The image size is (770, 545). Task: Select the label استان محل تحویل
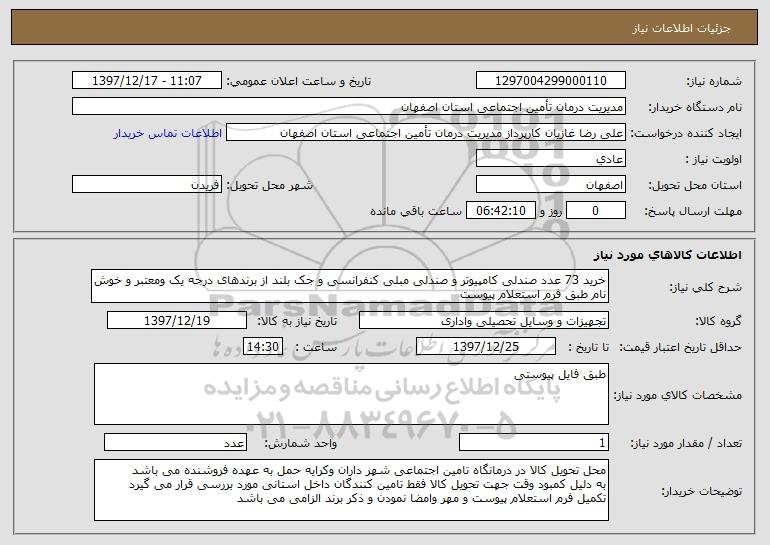(x=695, y=185)
